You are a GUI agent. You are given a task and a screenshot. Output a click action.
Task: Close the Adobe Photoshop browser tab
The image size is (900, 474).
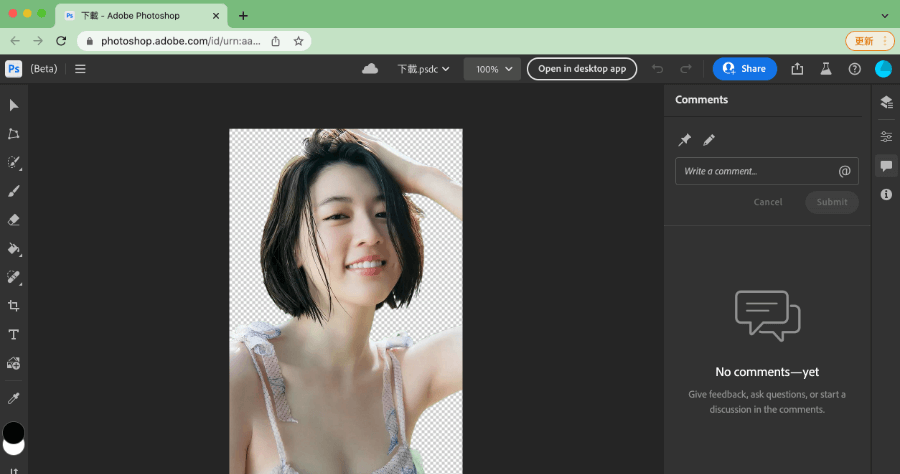216,15
